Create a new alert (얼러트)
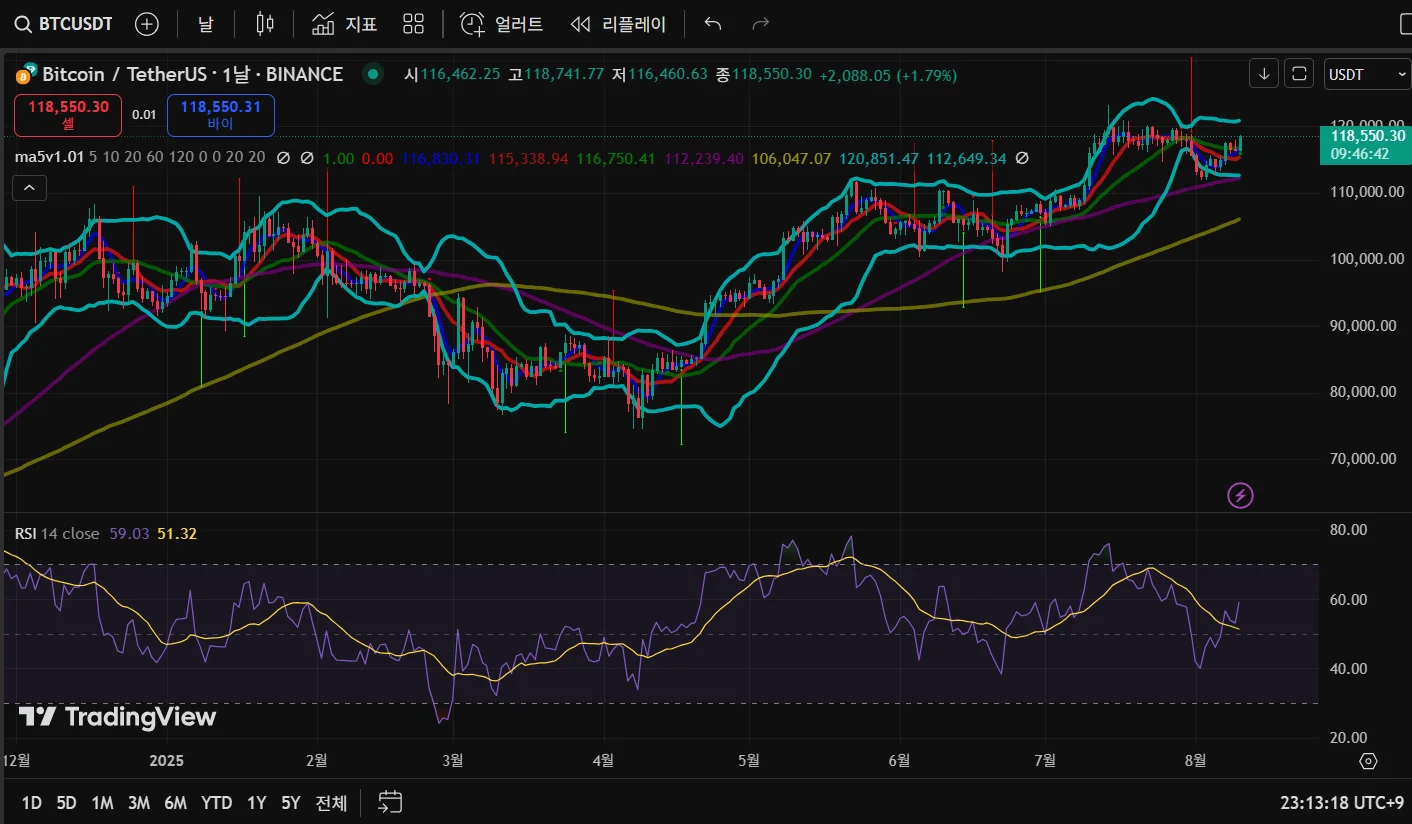The height and width of the screenshot is (824, 1412). click(502, 24)
